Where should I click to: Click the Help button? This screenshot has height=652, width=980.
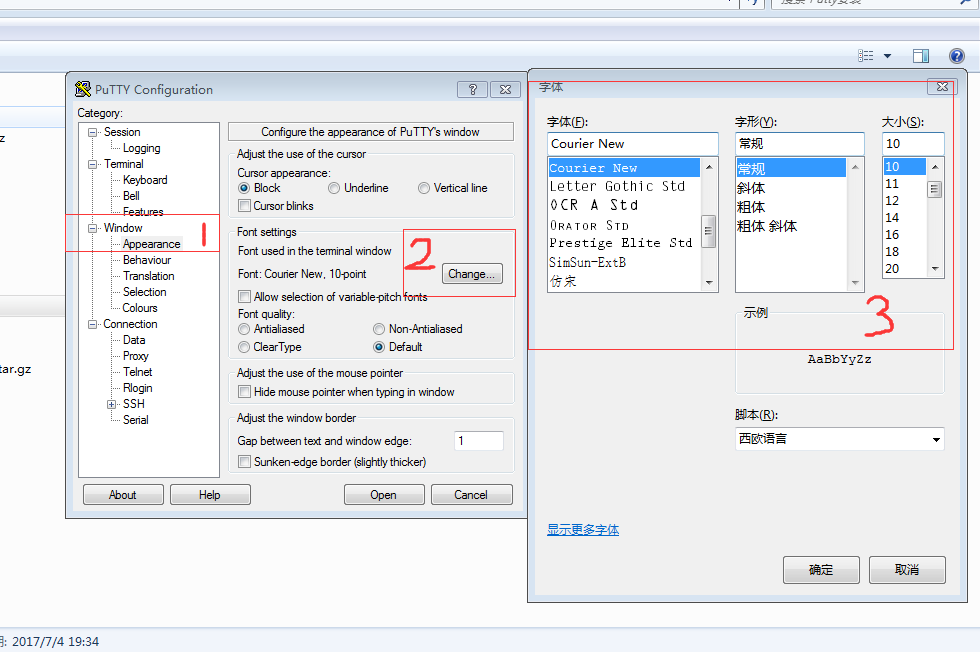210,494
